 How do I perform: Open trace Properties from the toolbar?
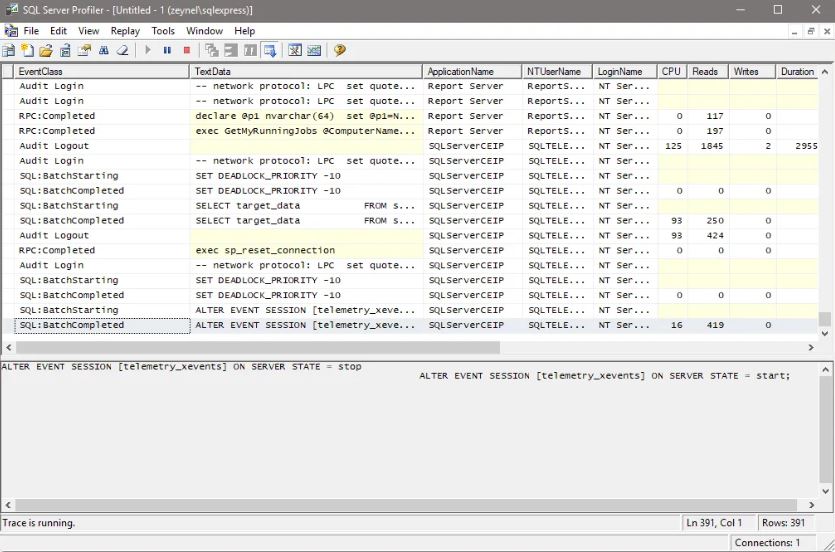tap(84, 51)
